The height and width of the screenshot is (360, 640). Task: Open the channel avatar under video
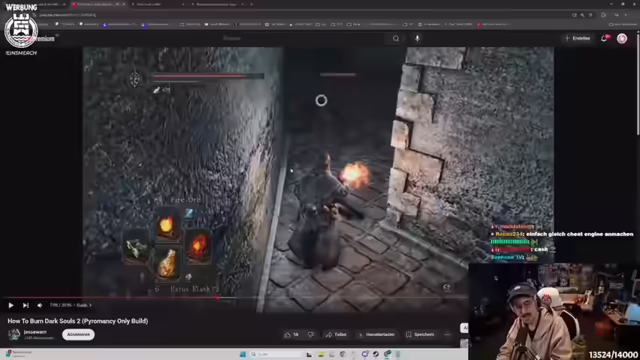(x=14, y=334)
